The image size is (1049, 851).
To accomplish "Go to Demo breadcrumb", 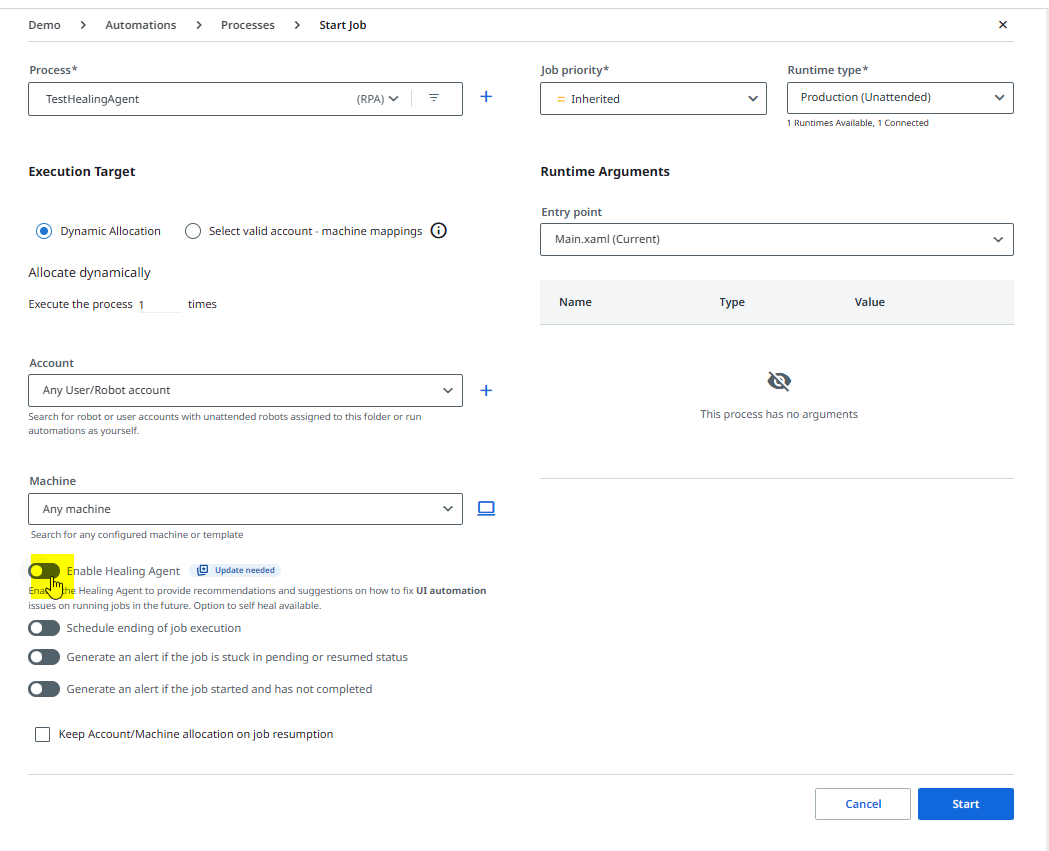I will click(x=44, y=25).
